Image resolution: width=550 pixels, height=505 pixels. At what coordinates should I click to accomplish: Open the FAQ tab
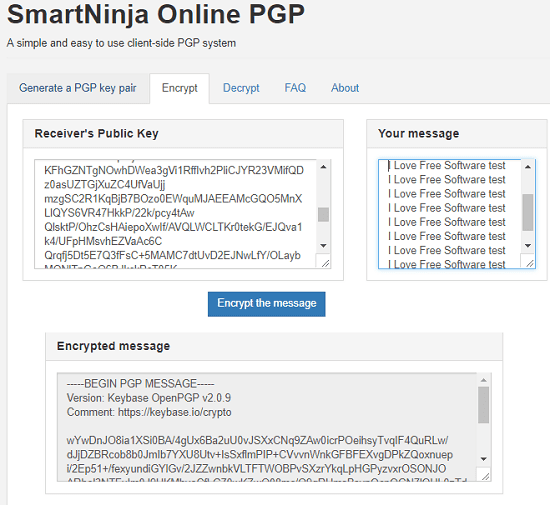(295, 88)
